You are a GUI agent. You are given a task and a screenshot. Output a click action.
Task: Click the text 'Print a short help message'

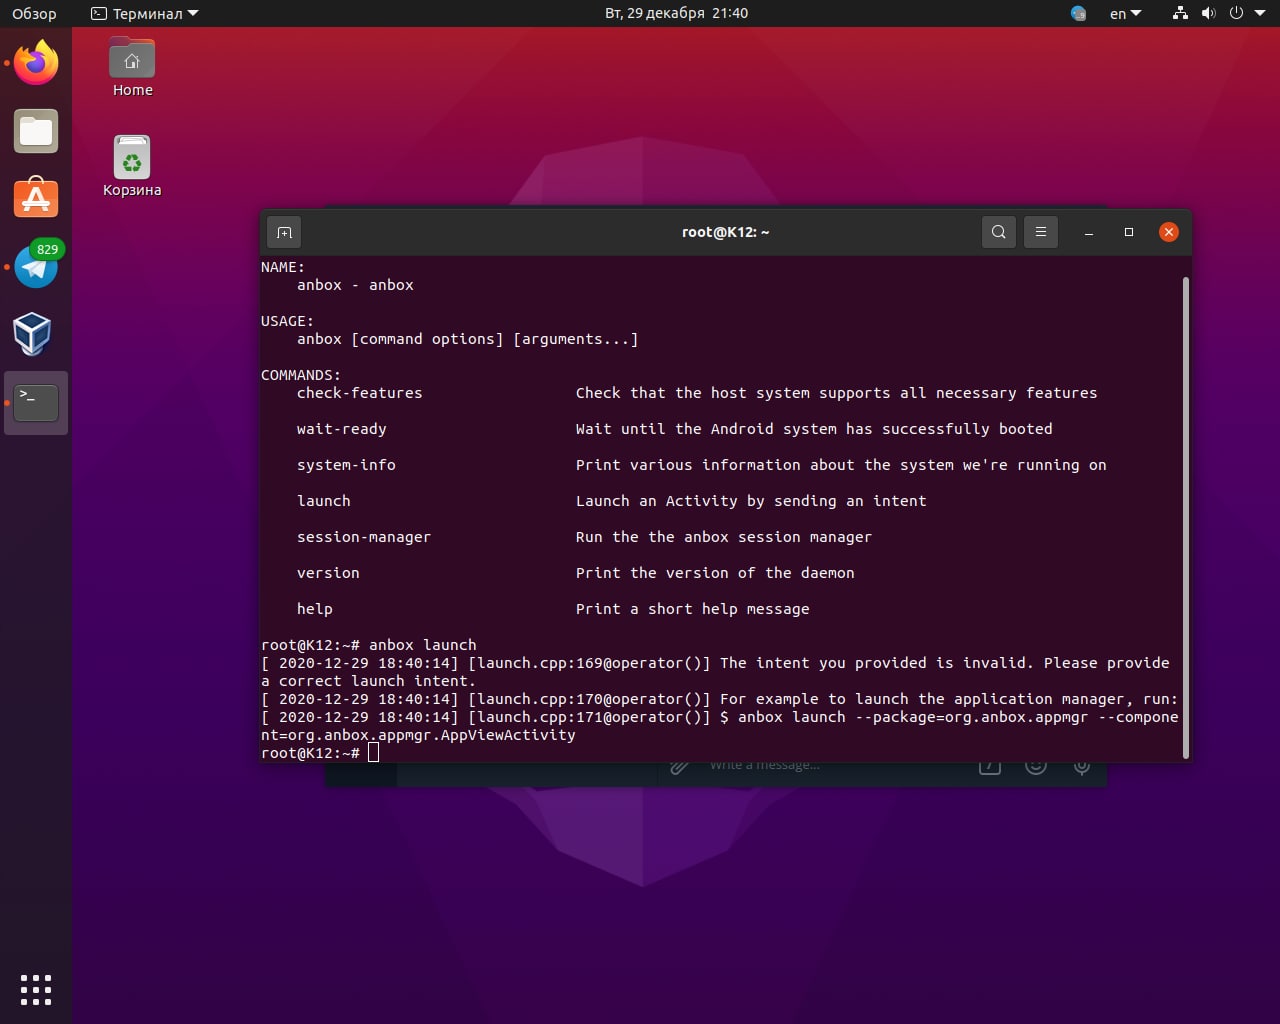pos(693,609)
